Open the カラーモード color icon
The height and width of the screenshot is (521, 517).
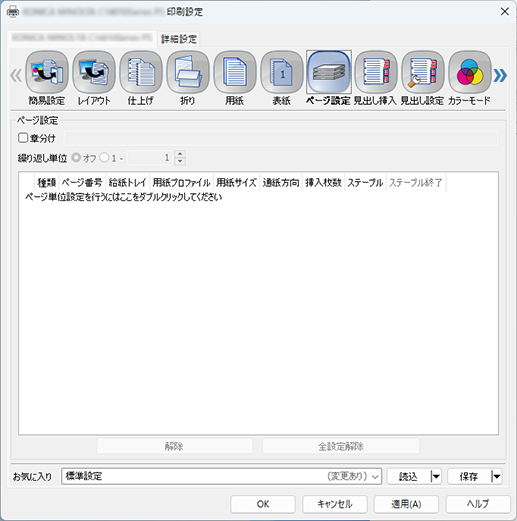470,78
